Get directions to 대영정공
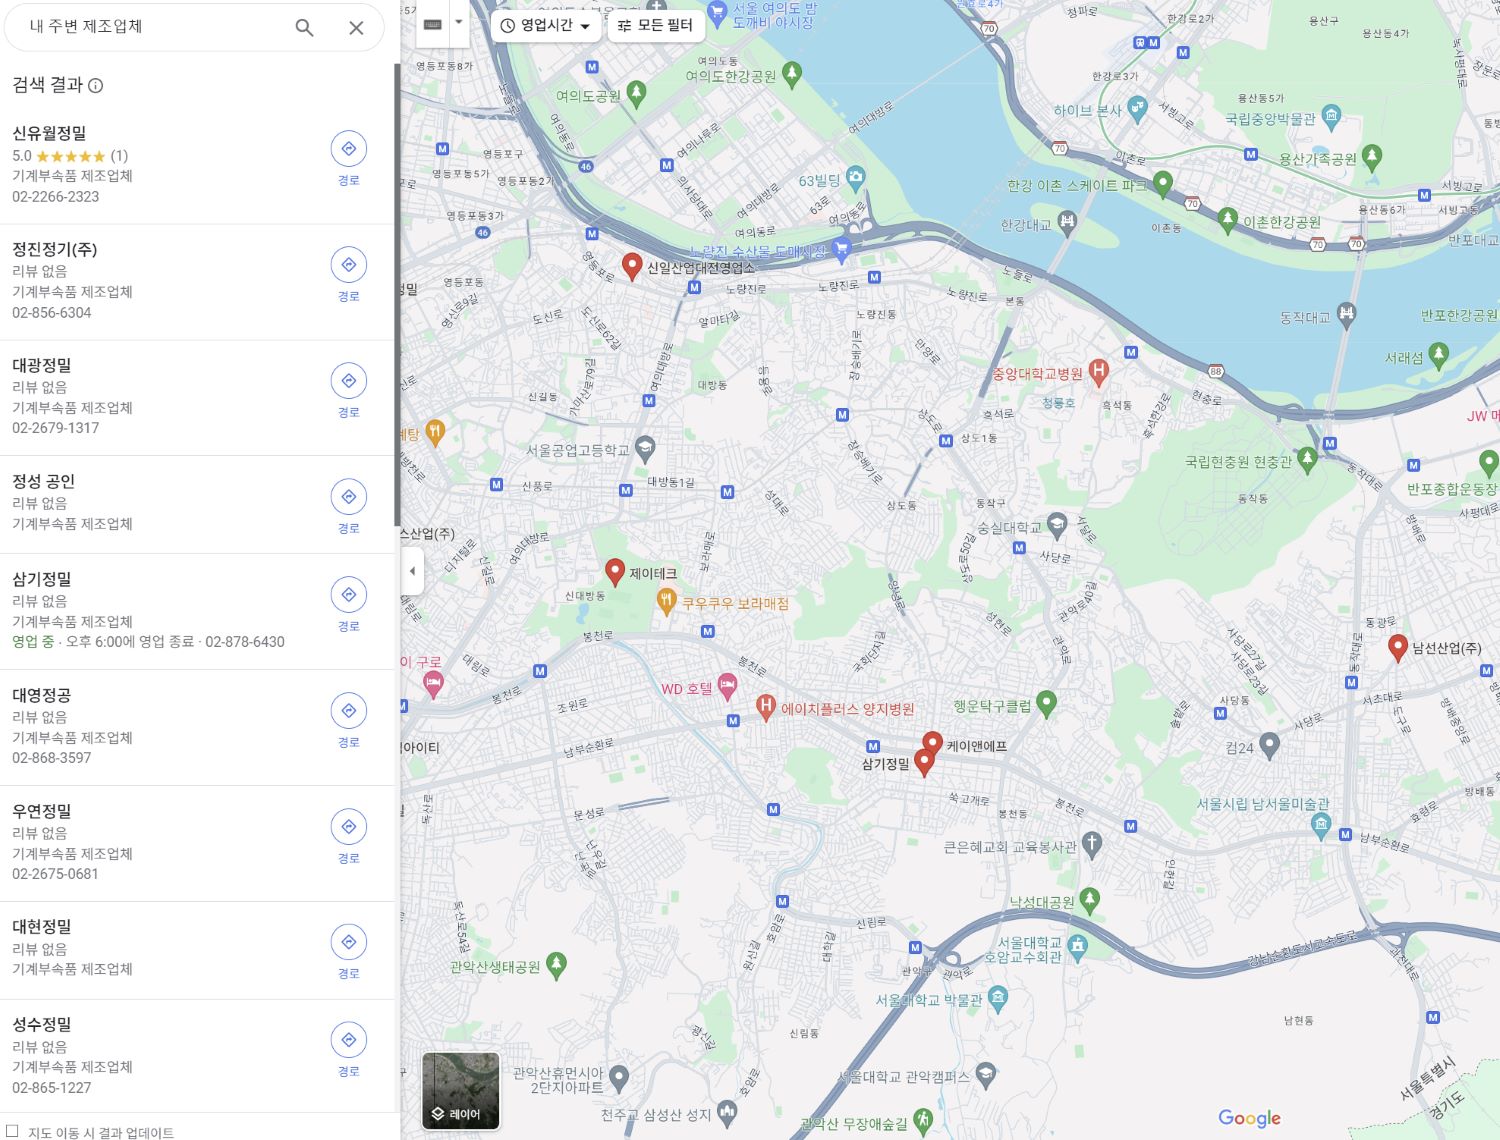 point(349,711)
